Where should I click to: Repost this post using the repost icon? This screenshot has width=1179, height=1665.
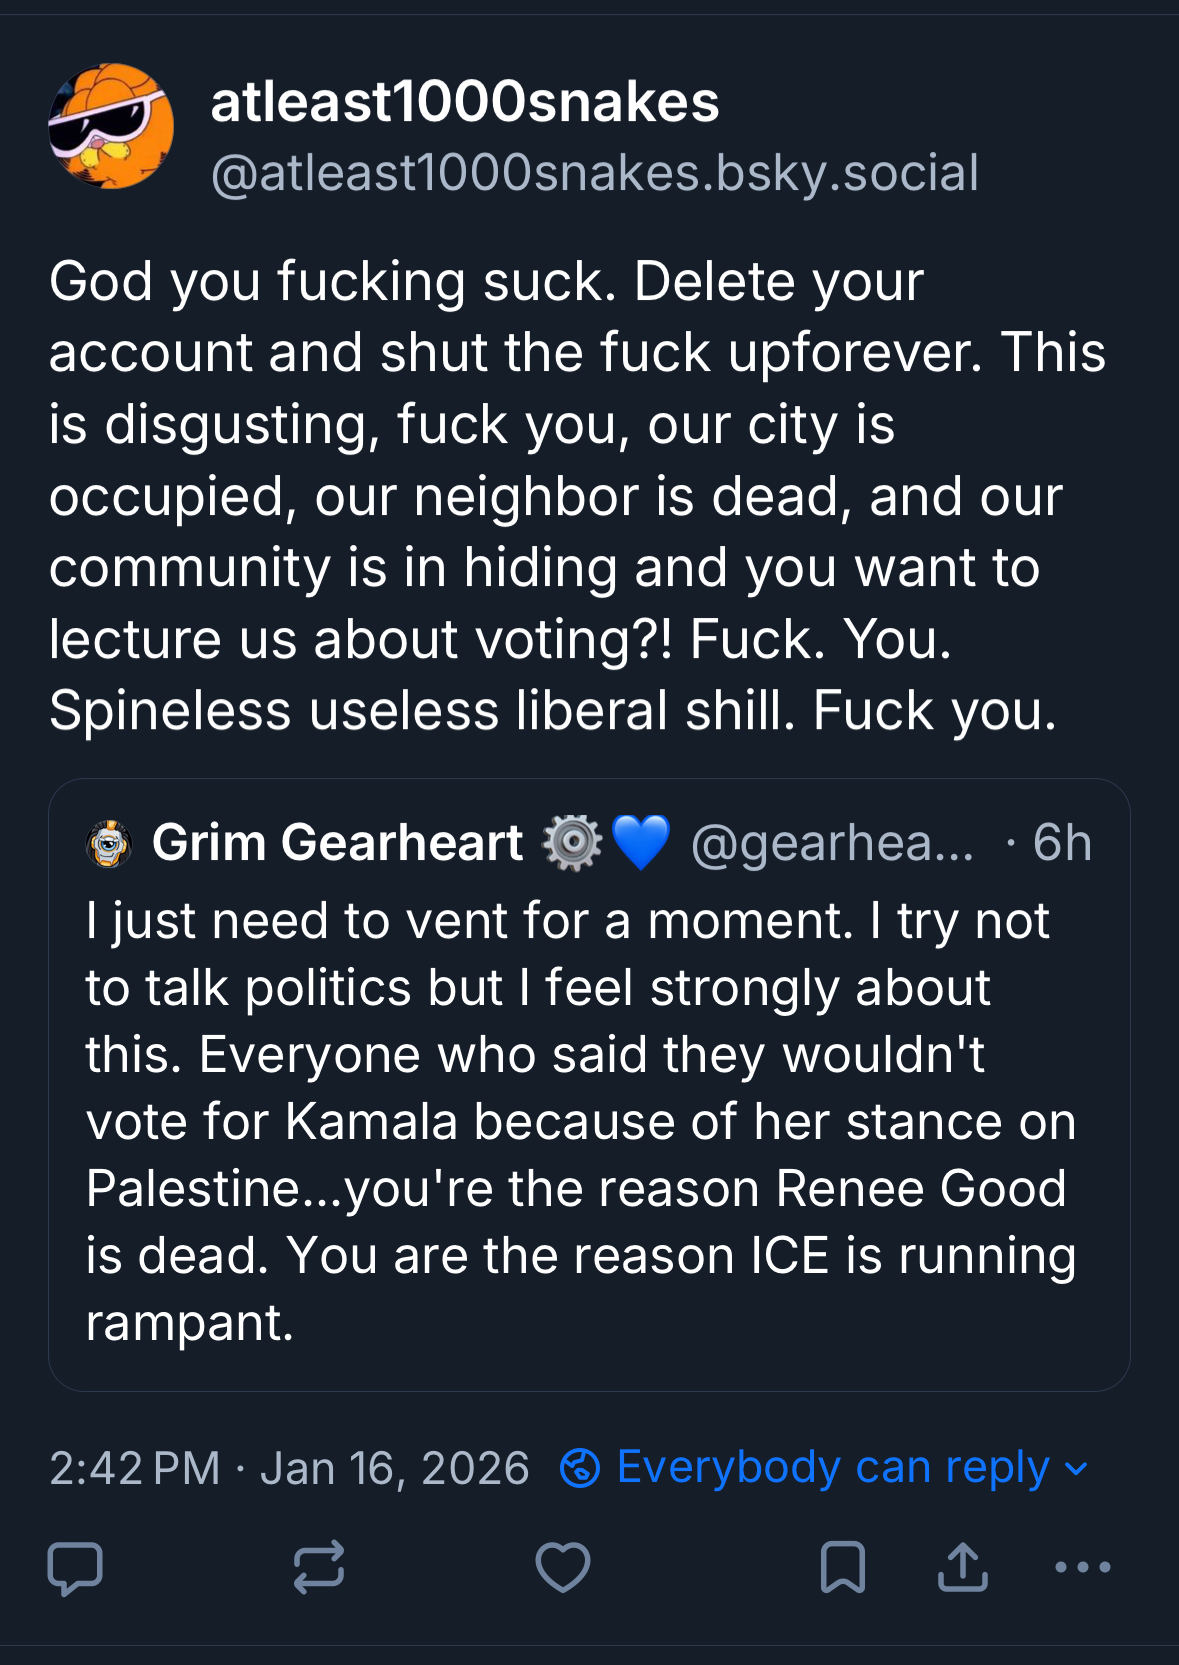pyautogui.click(x=319, y=1566)
